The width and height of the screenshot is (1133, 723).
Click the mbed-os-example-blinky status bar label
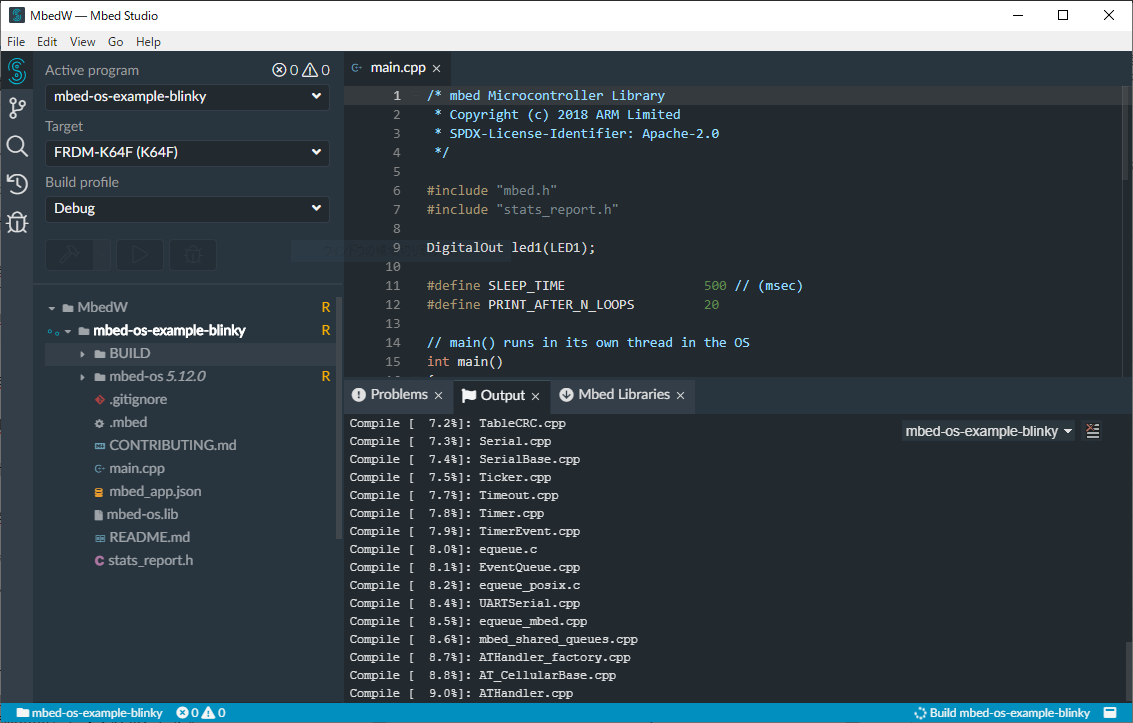[x=90, y=713]
